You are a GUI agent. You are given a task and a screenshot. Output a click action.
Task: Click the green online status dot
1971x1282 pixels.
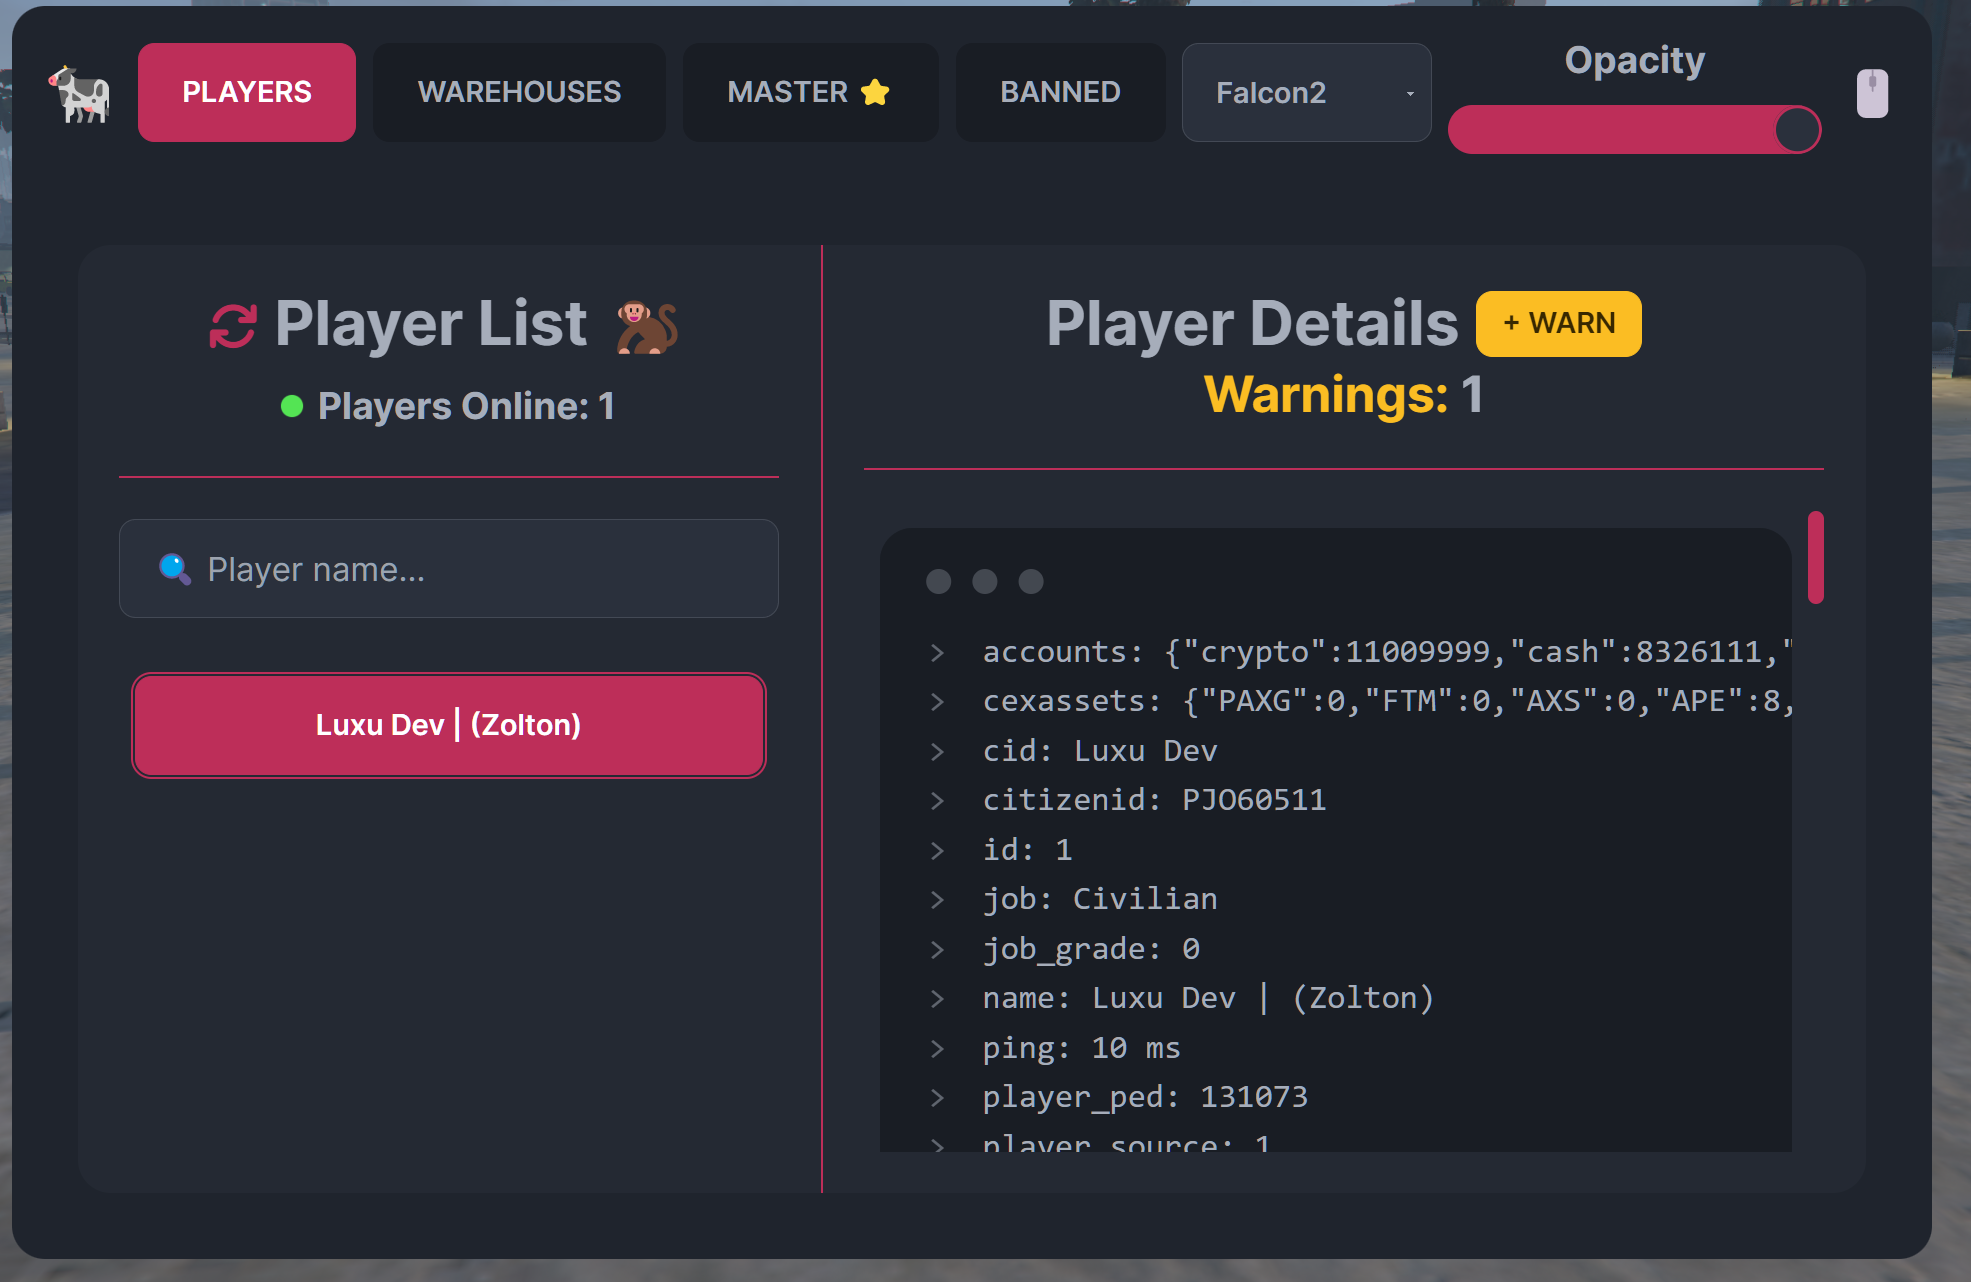point(292,406)
